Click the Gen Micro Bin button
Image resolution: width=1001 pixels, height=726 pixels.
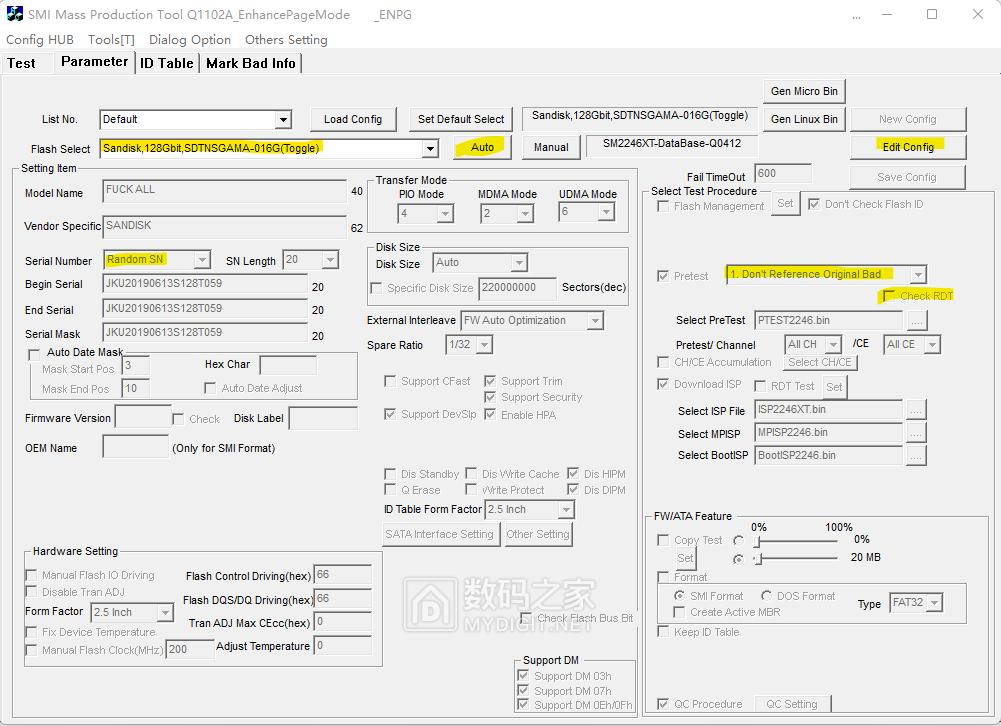pyautogui.click(x=804, y=91)
